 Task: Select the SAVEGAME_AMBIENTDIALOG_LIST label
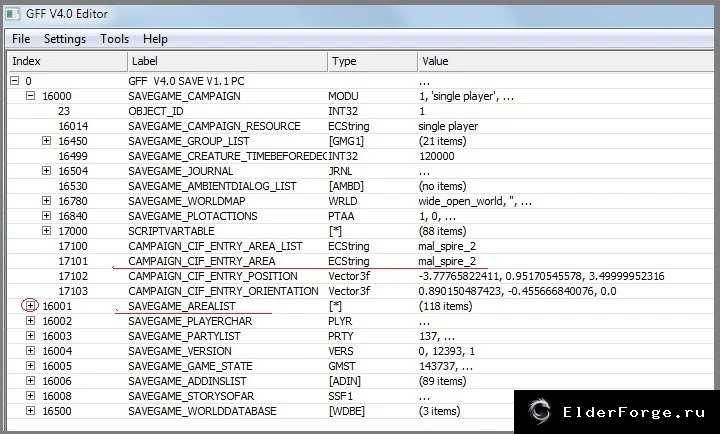click(x=212, y=186)
